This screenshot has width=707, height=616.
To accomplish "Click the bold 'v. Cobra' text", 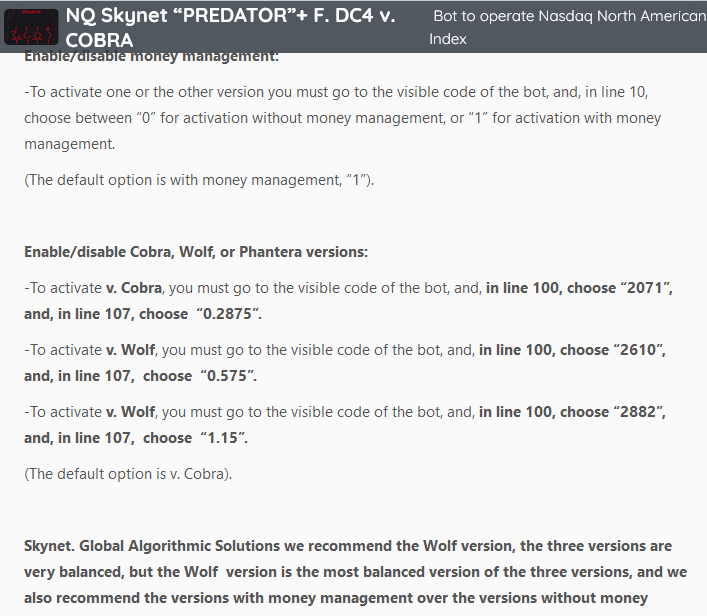I will point(135,288).
